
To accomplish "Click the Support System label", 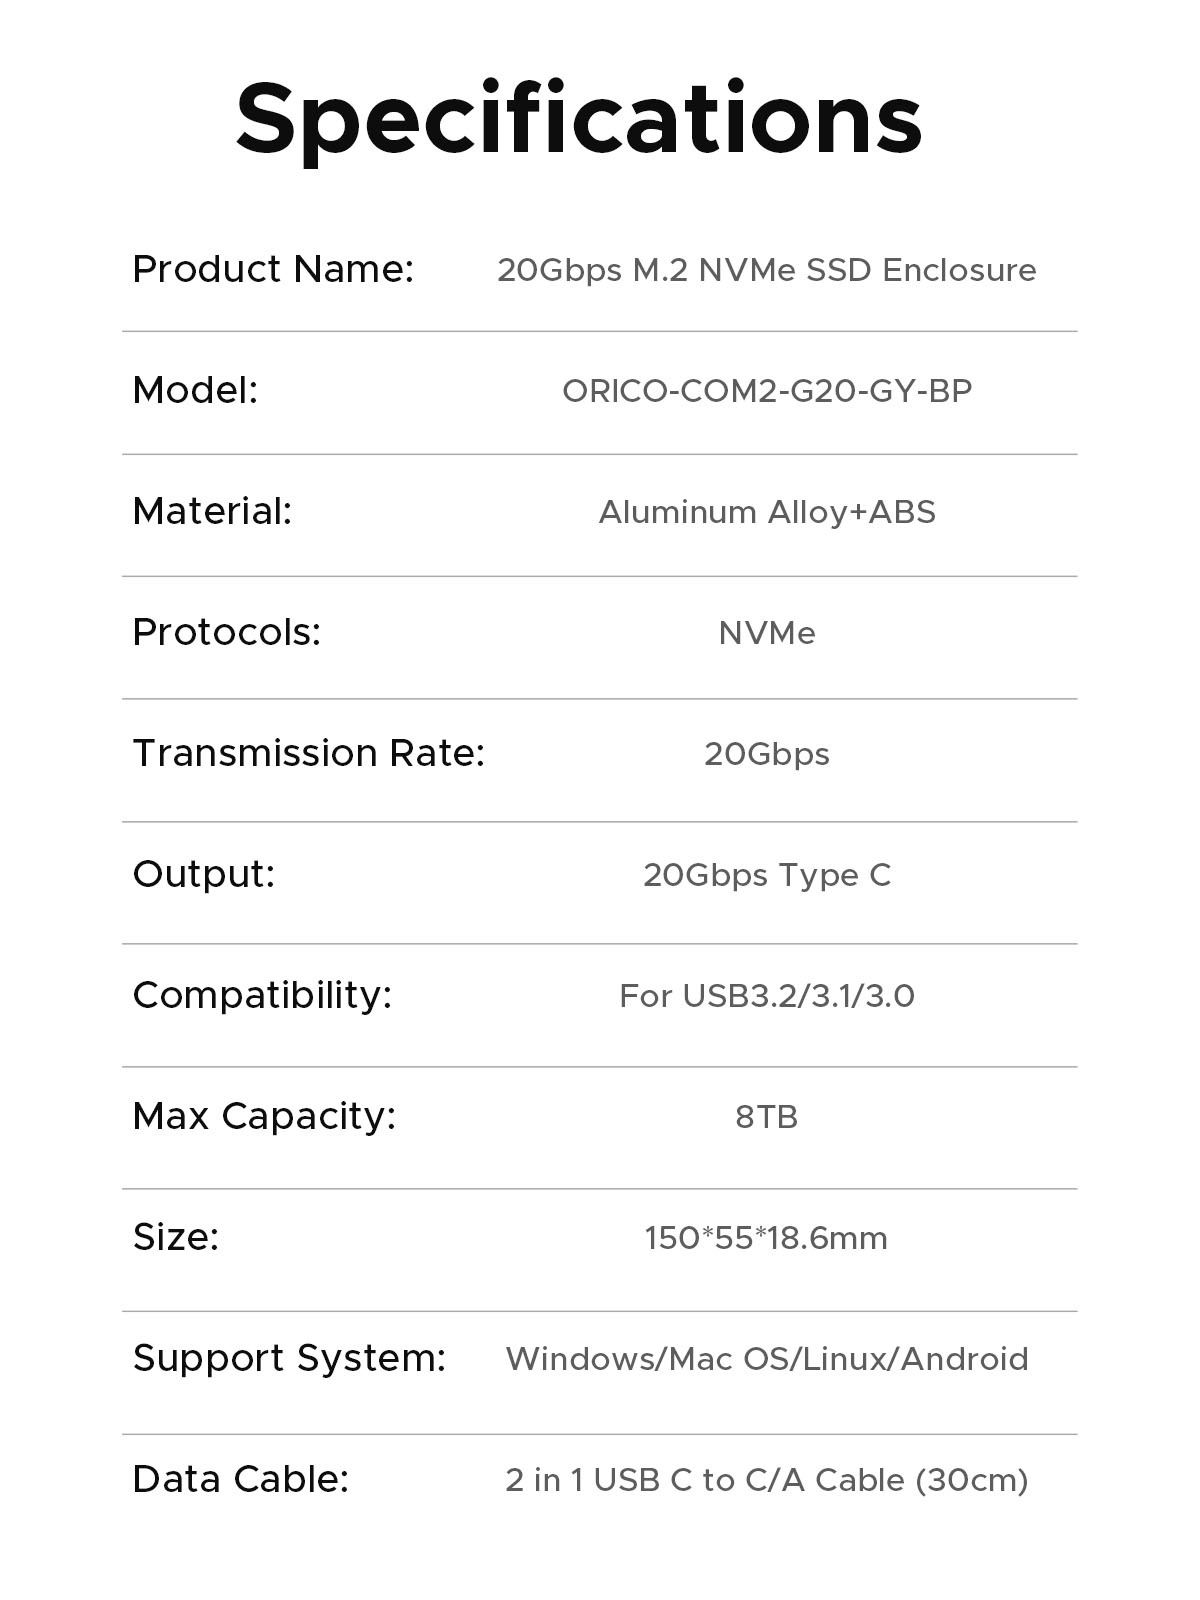I will (x=289, y=1358).
